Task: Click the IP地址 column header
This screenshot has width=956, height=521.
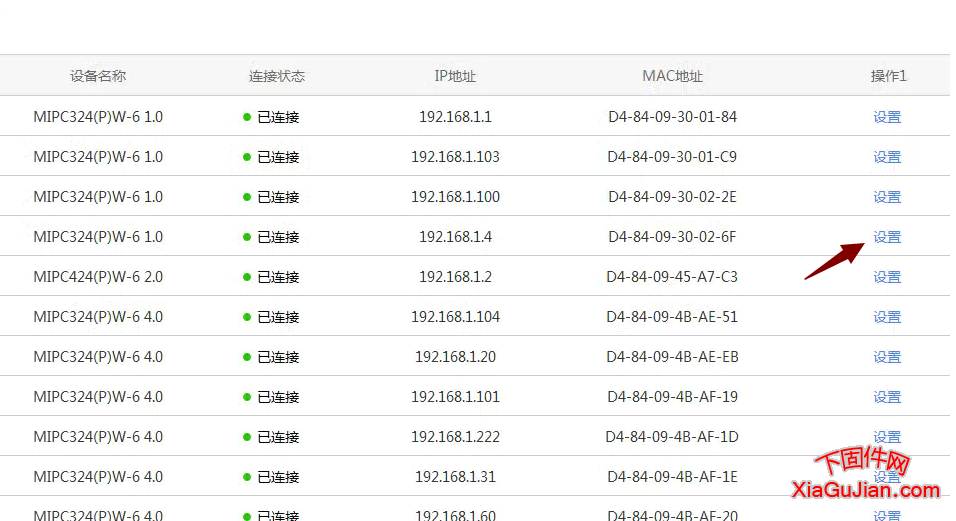Action: click(x=455, y=76)
